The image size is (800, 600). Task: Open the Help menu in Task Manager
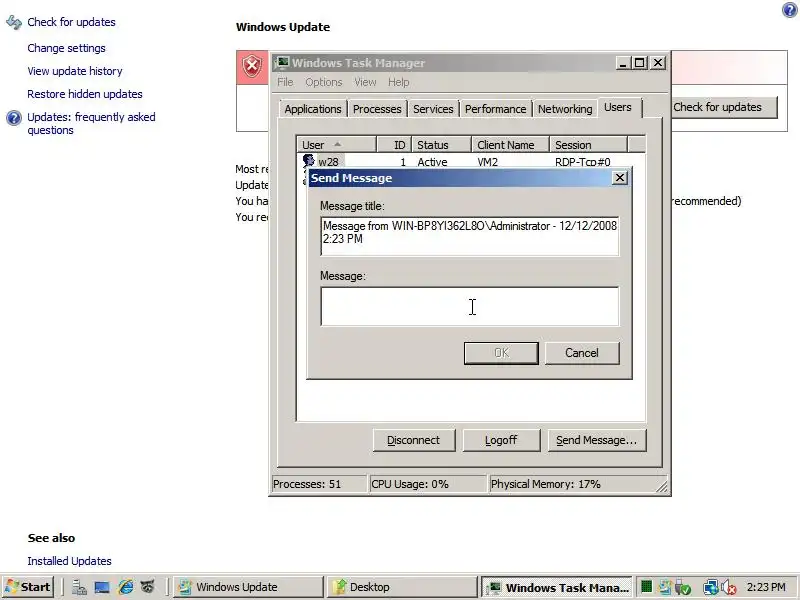[x=398, y=82]
